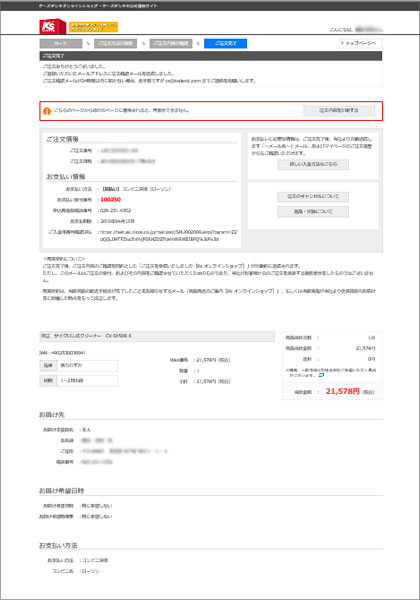
Task: Click the blurred username in header
Action: 368,29
